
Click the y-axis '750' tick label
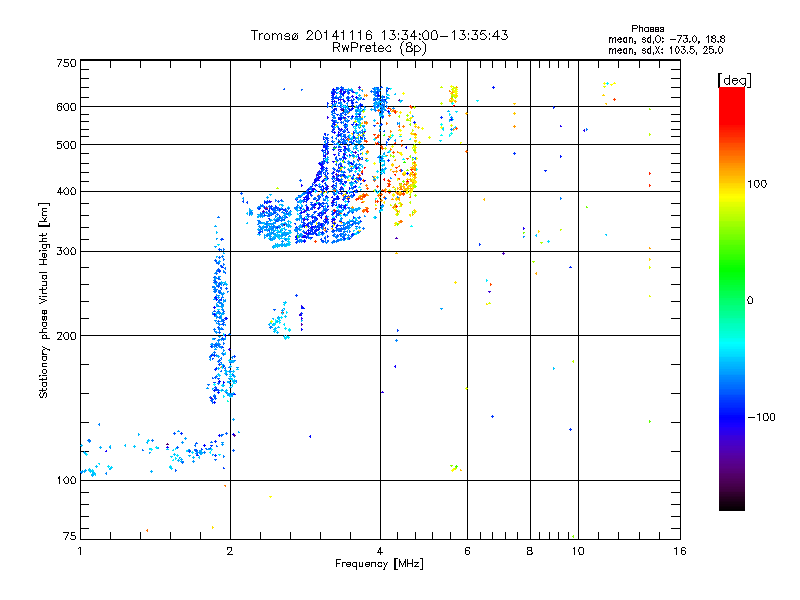point(66,63)
